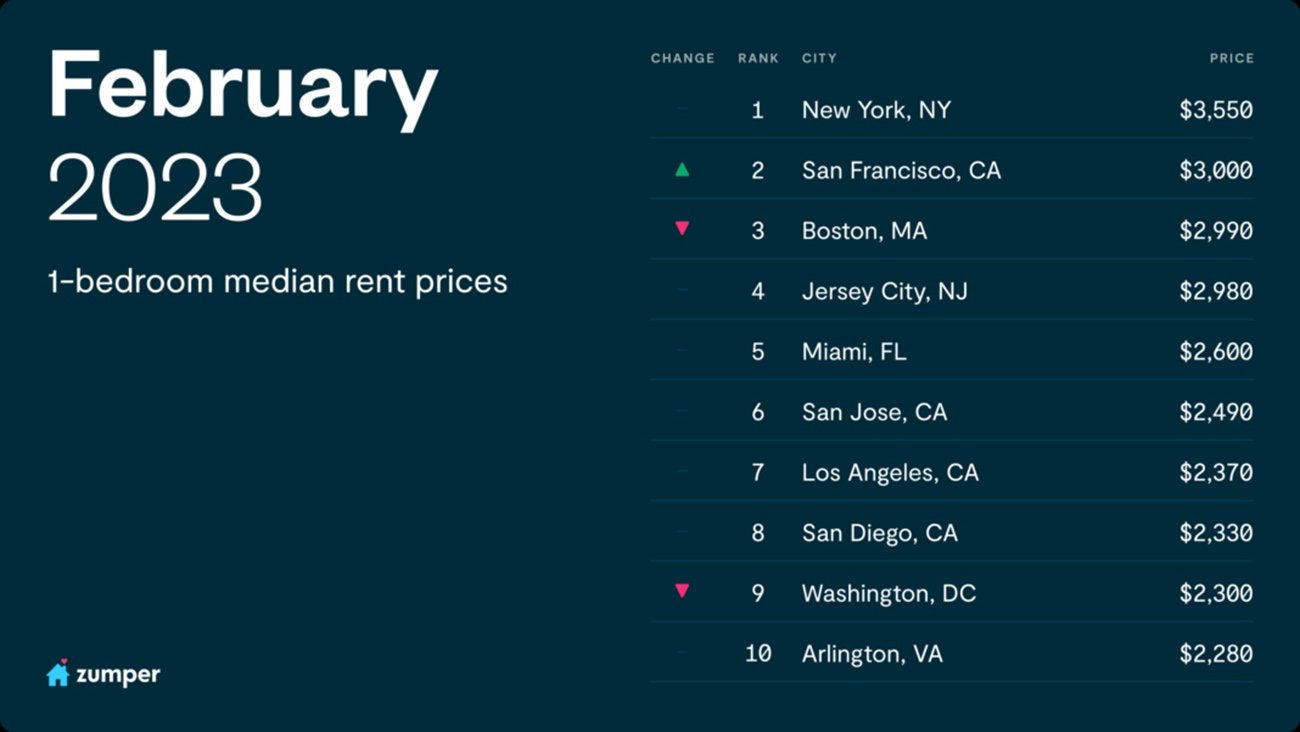The width and height of the screenshot is (1300, 732).
Task: Click the New York, NY row
Action: [876, 110]
